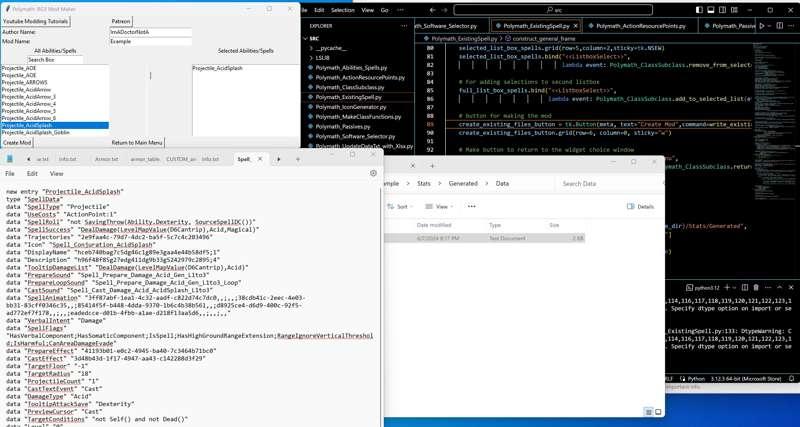This screenshot has height=427, width=800.
Task: Open VS Code Go menu
Action: click(385, 10)
